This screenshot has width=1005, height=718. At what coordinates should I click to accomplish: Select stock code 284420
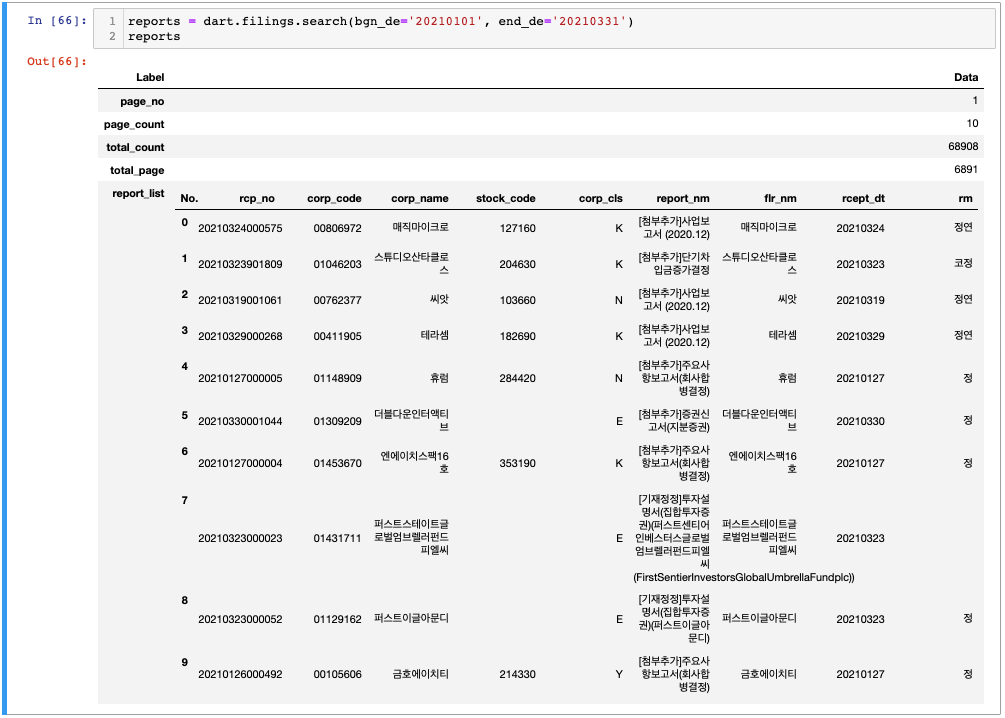point(518,378)
